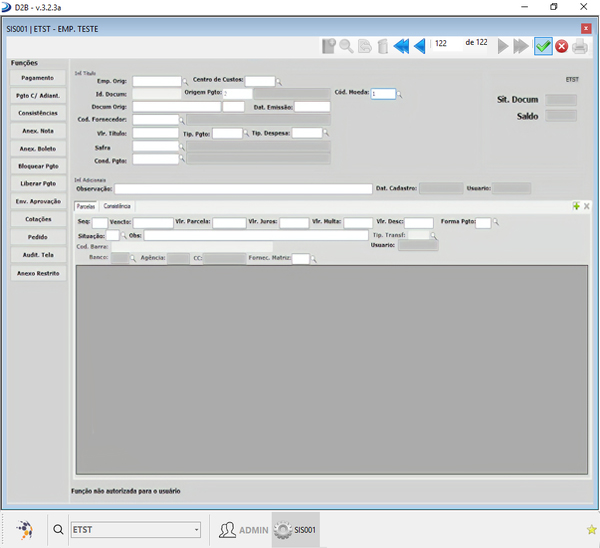The width and height of the screenshot is (600, 548).
Task: Click the Pagamento function button
Action: 38,78
